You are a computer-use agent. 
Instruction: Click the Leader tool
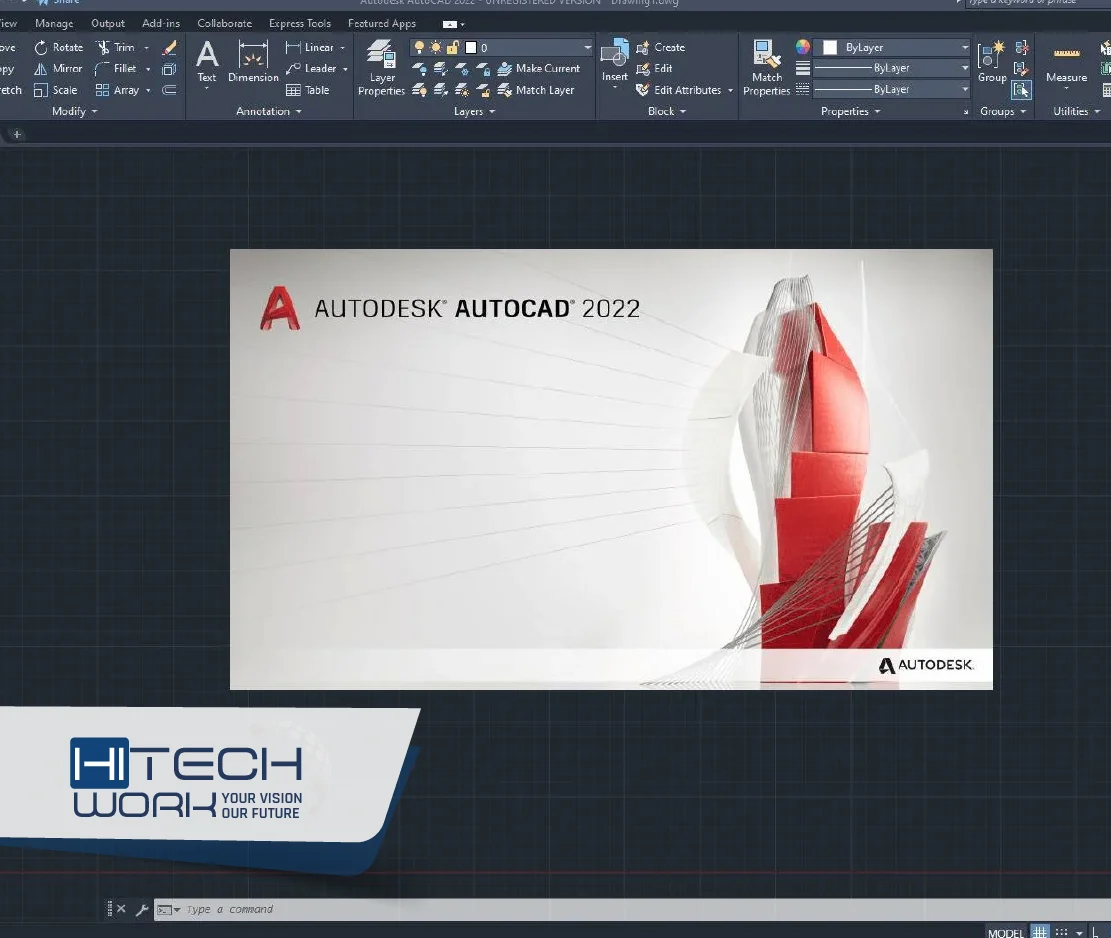311,69
